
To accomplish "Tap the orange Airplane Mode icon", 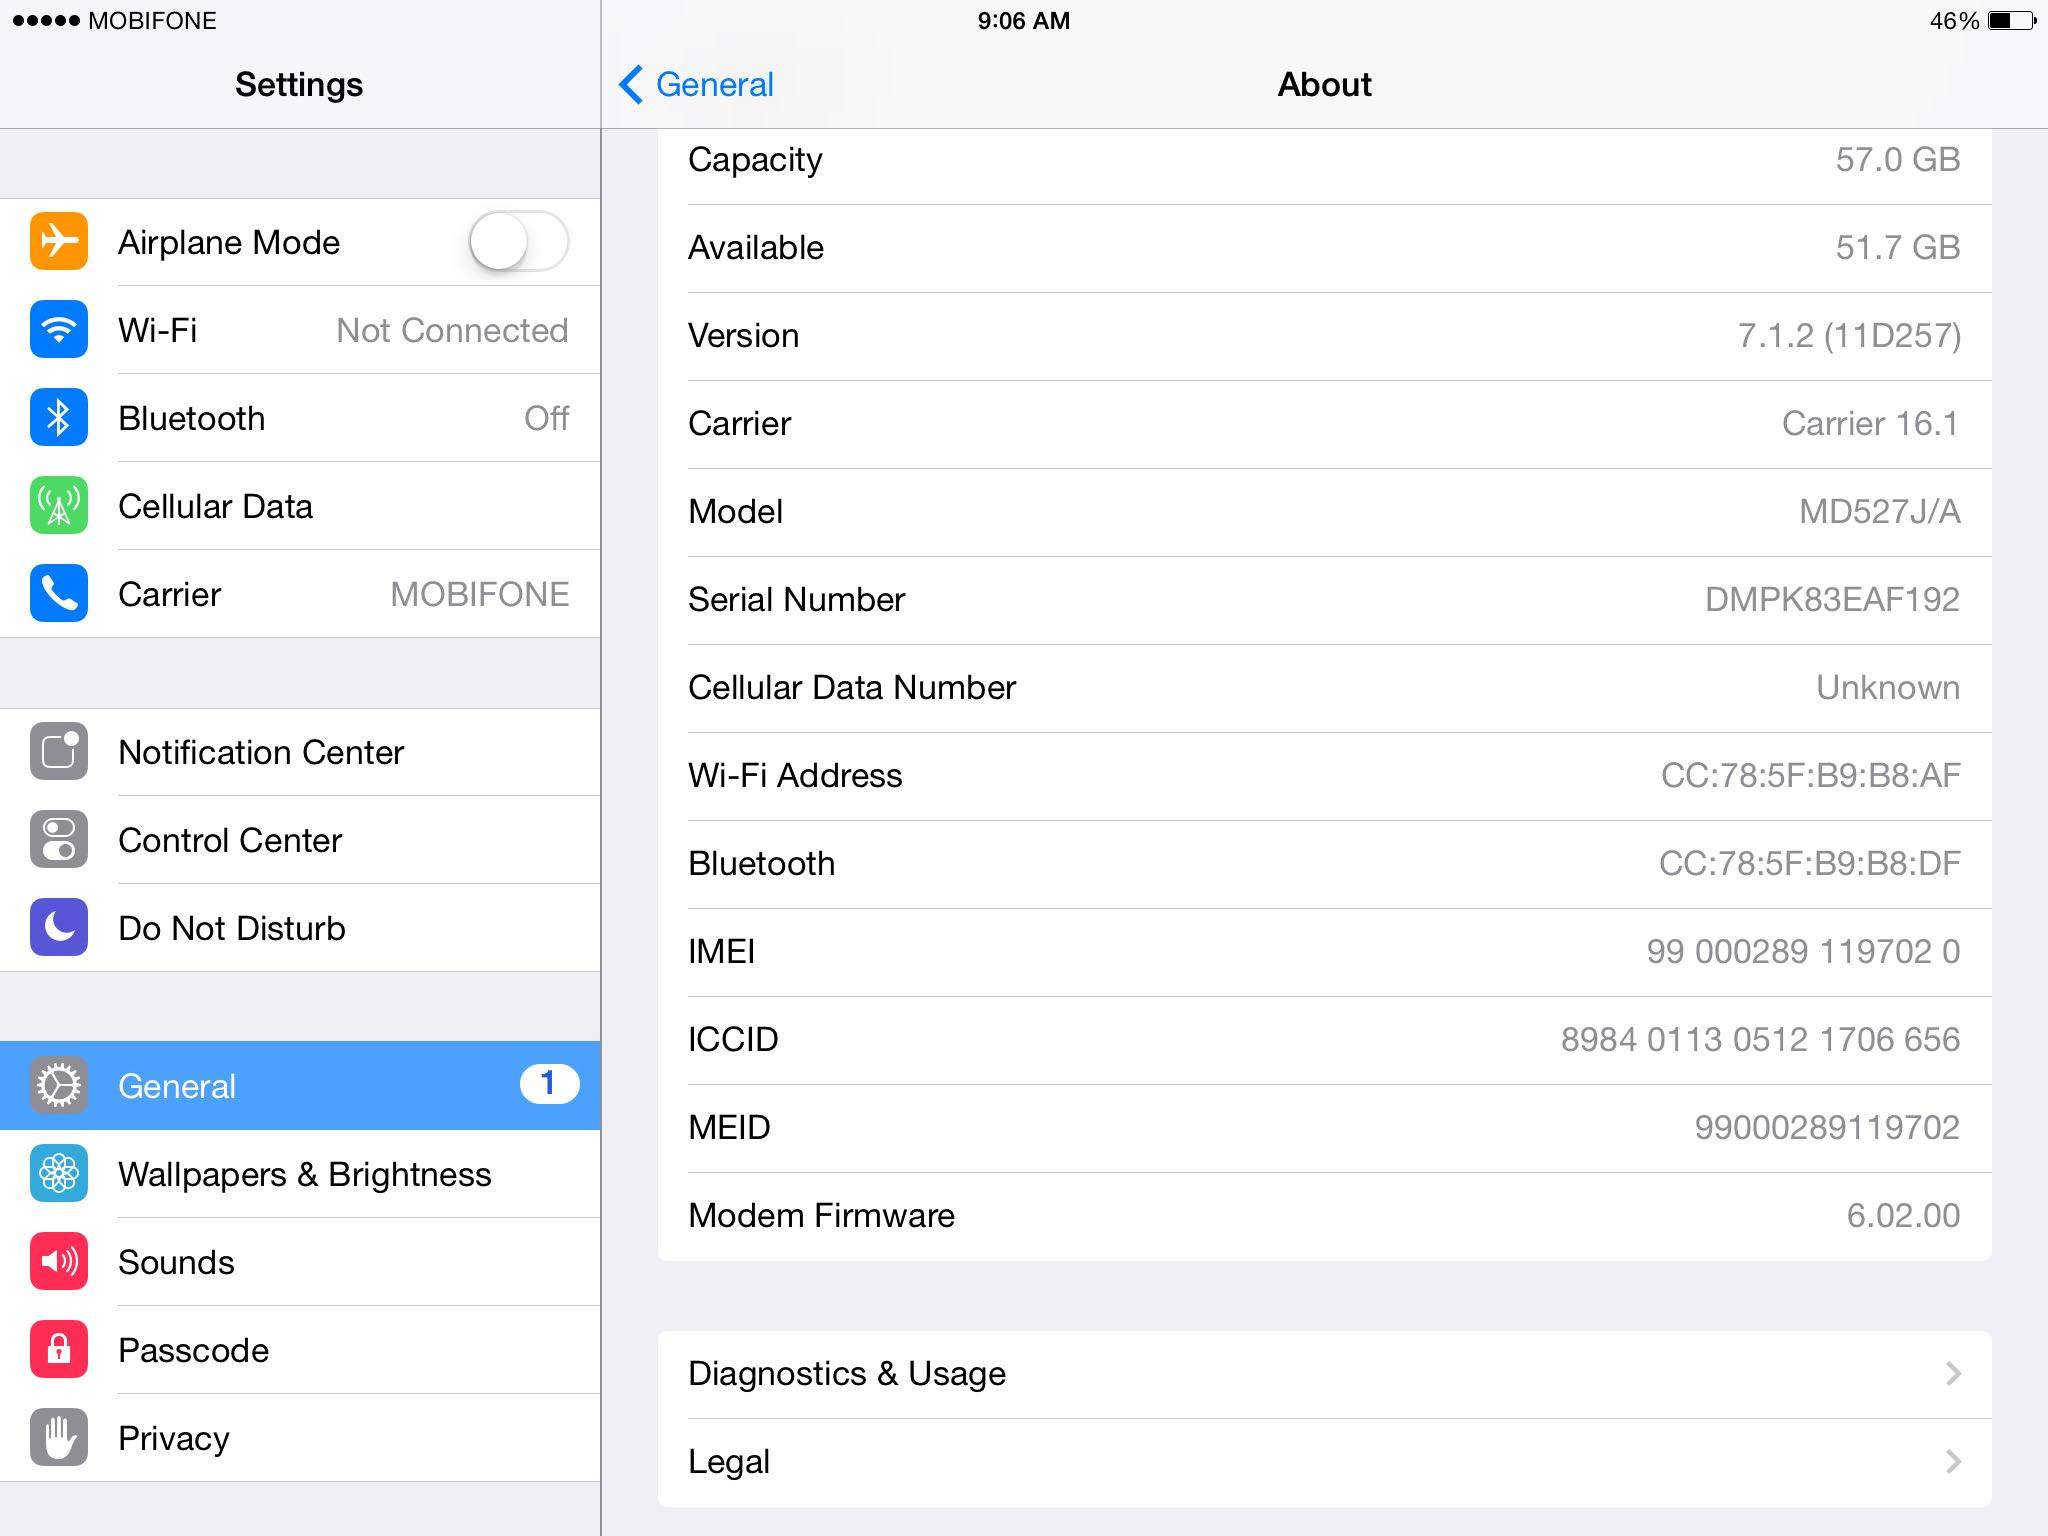I will click(x=59, y=241).
